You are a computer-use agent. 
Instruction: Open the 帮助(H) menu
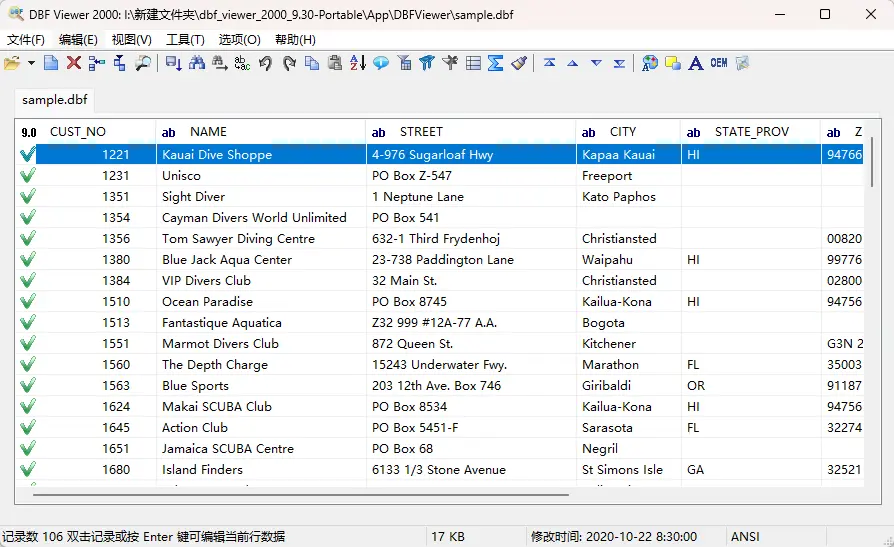click(x=295, y=39)
